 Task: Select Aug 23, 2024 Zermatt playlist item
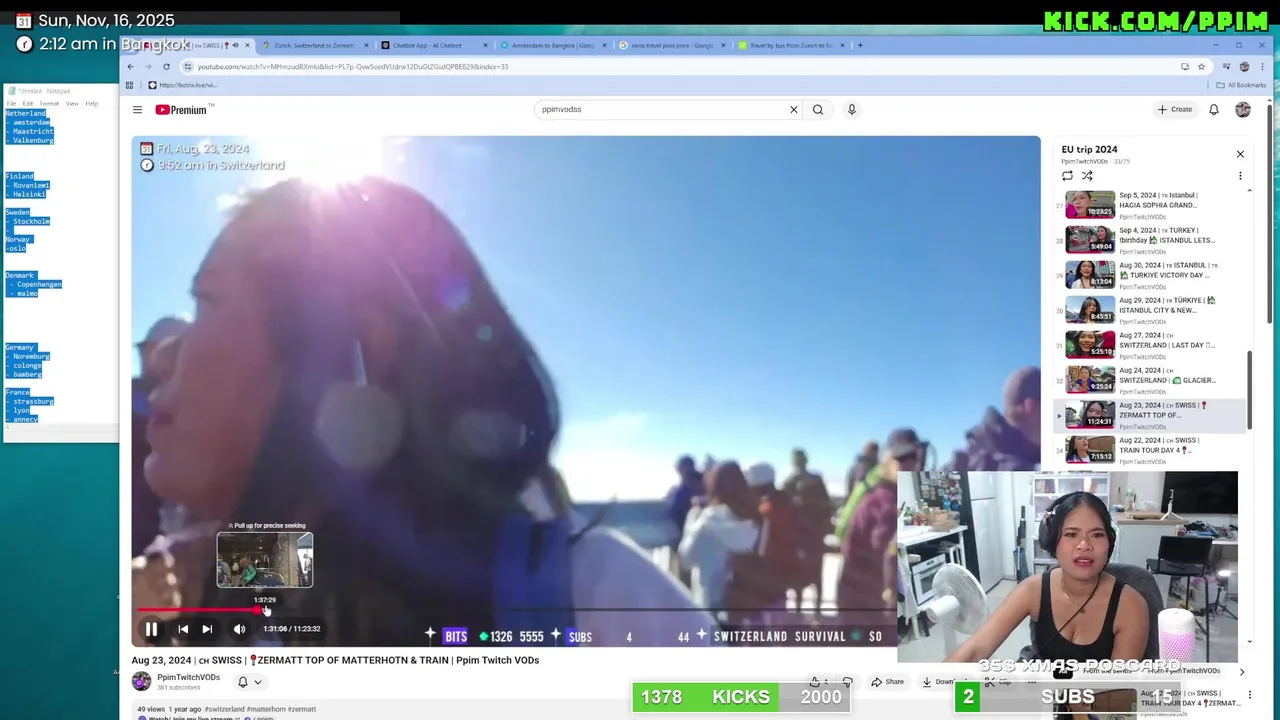tap(1150, 415)
